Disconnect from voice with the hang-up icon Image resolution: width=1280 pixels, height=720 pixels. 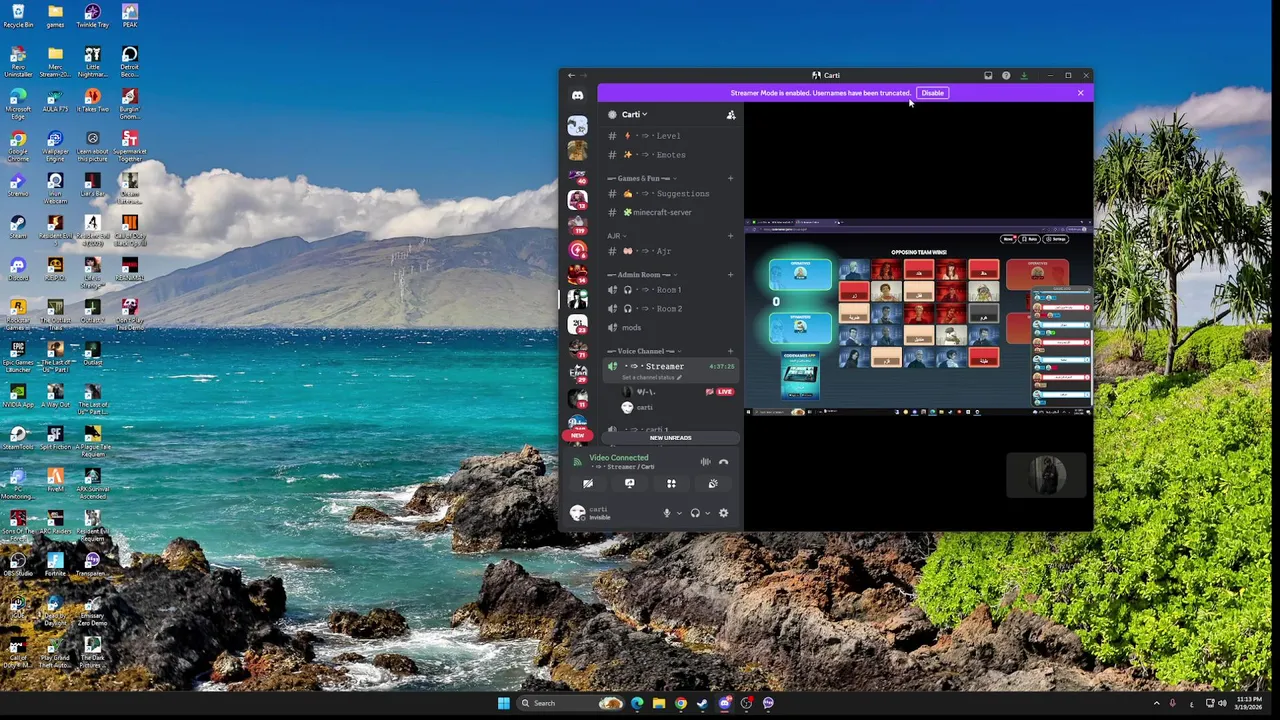coord(723,462)
